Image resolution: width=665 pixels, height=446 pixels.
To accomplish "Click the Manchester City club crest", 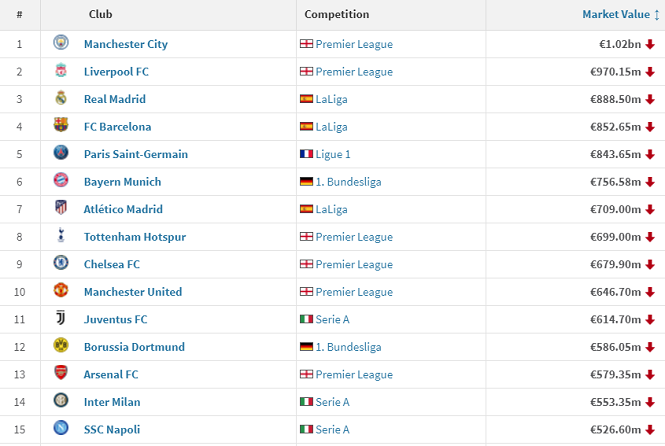I will click(61, 42).
